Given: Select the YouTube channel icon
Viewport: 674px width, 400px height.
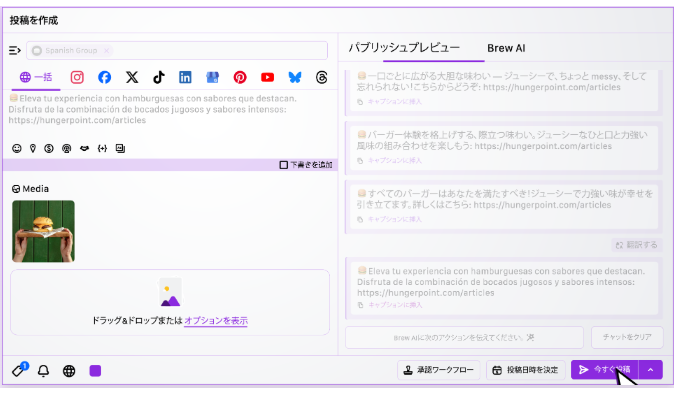Looking at the screenshot, I should (267, 77).
